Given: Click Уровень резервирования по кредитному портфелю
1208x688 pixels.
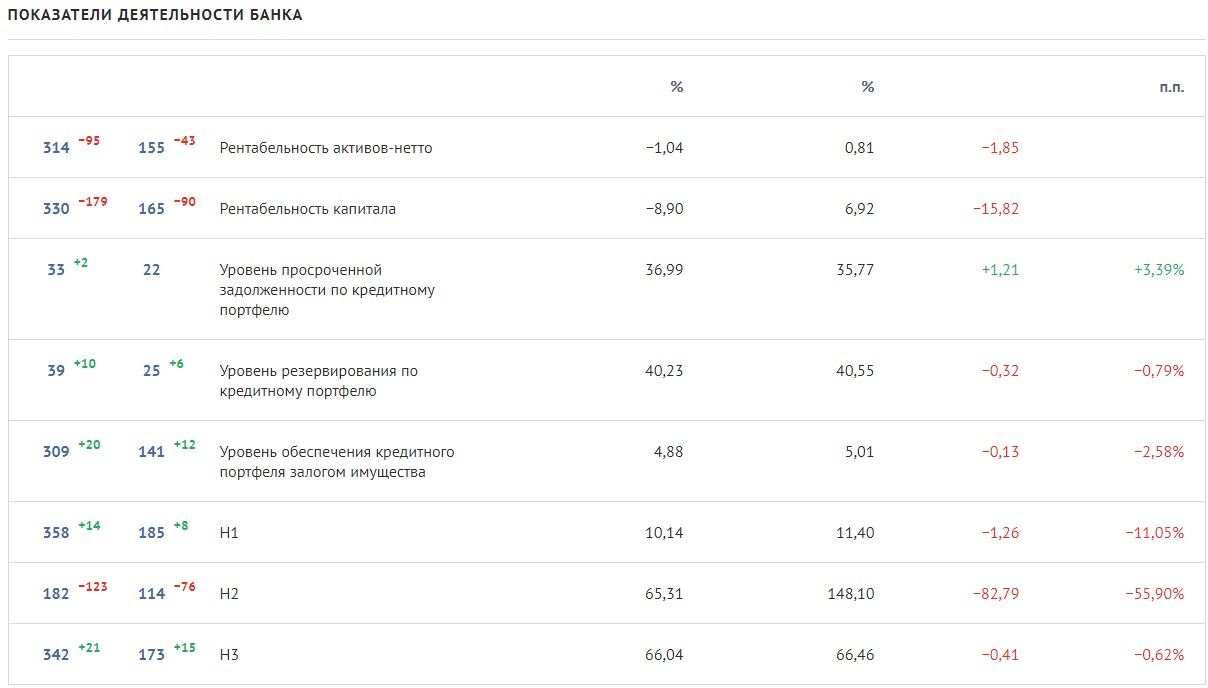Looking at the screenshot, I should click(319, 381).
